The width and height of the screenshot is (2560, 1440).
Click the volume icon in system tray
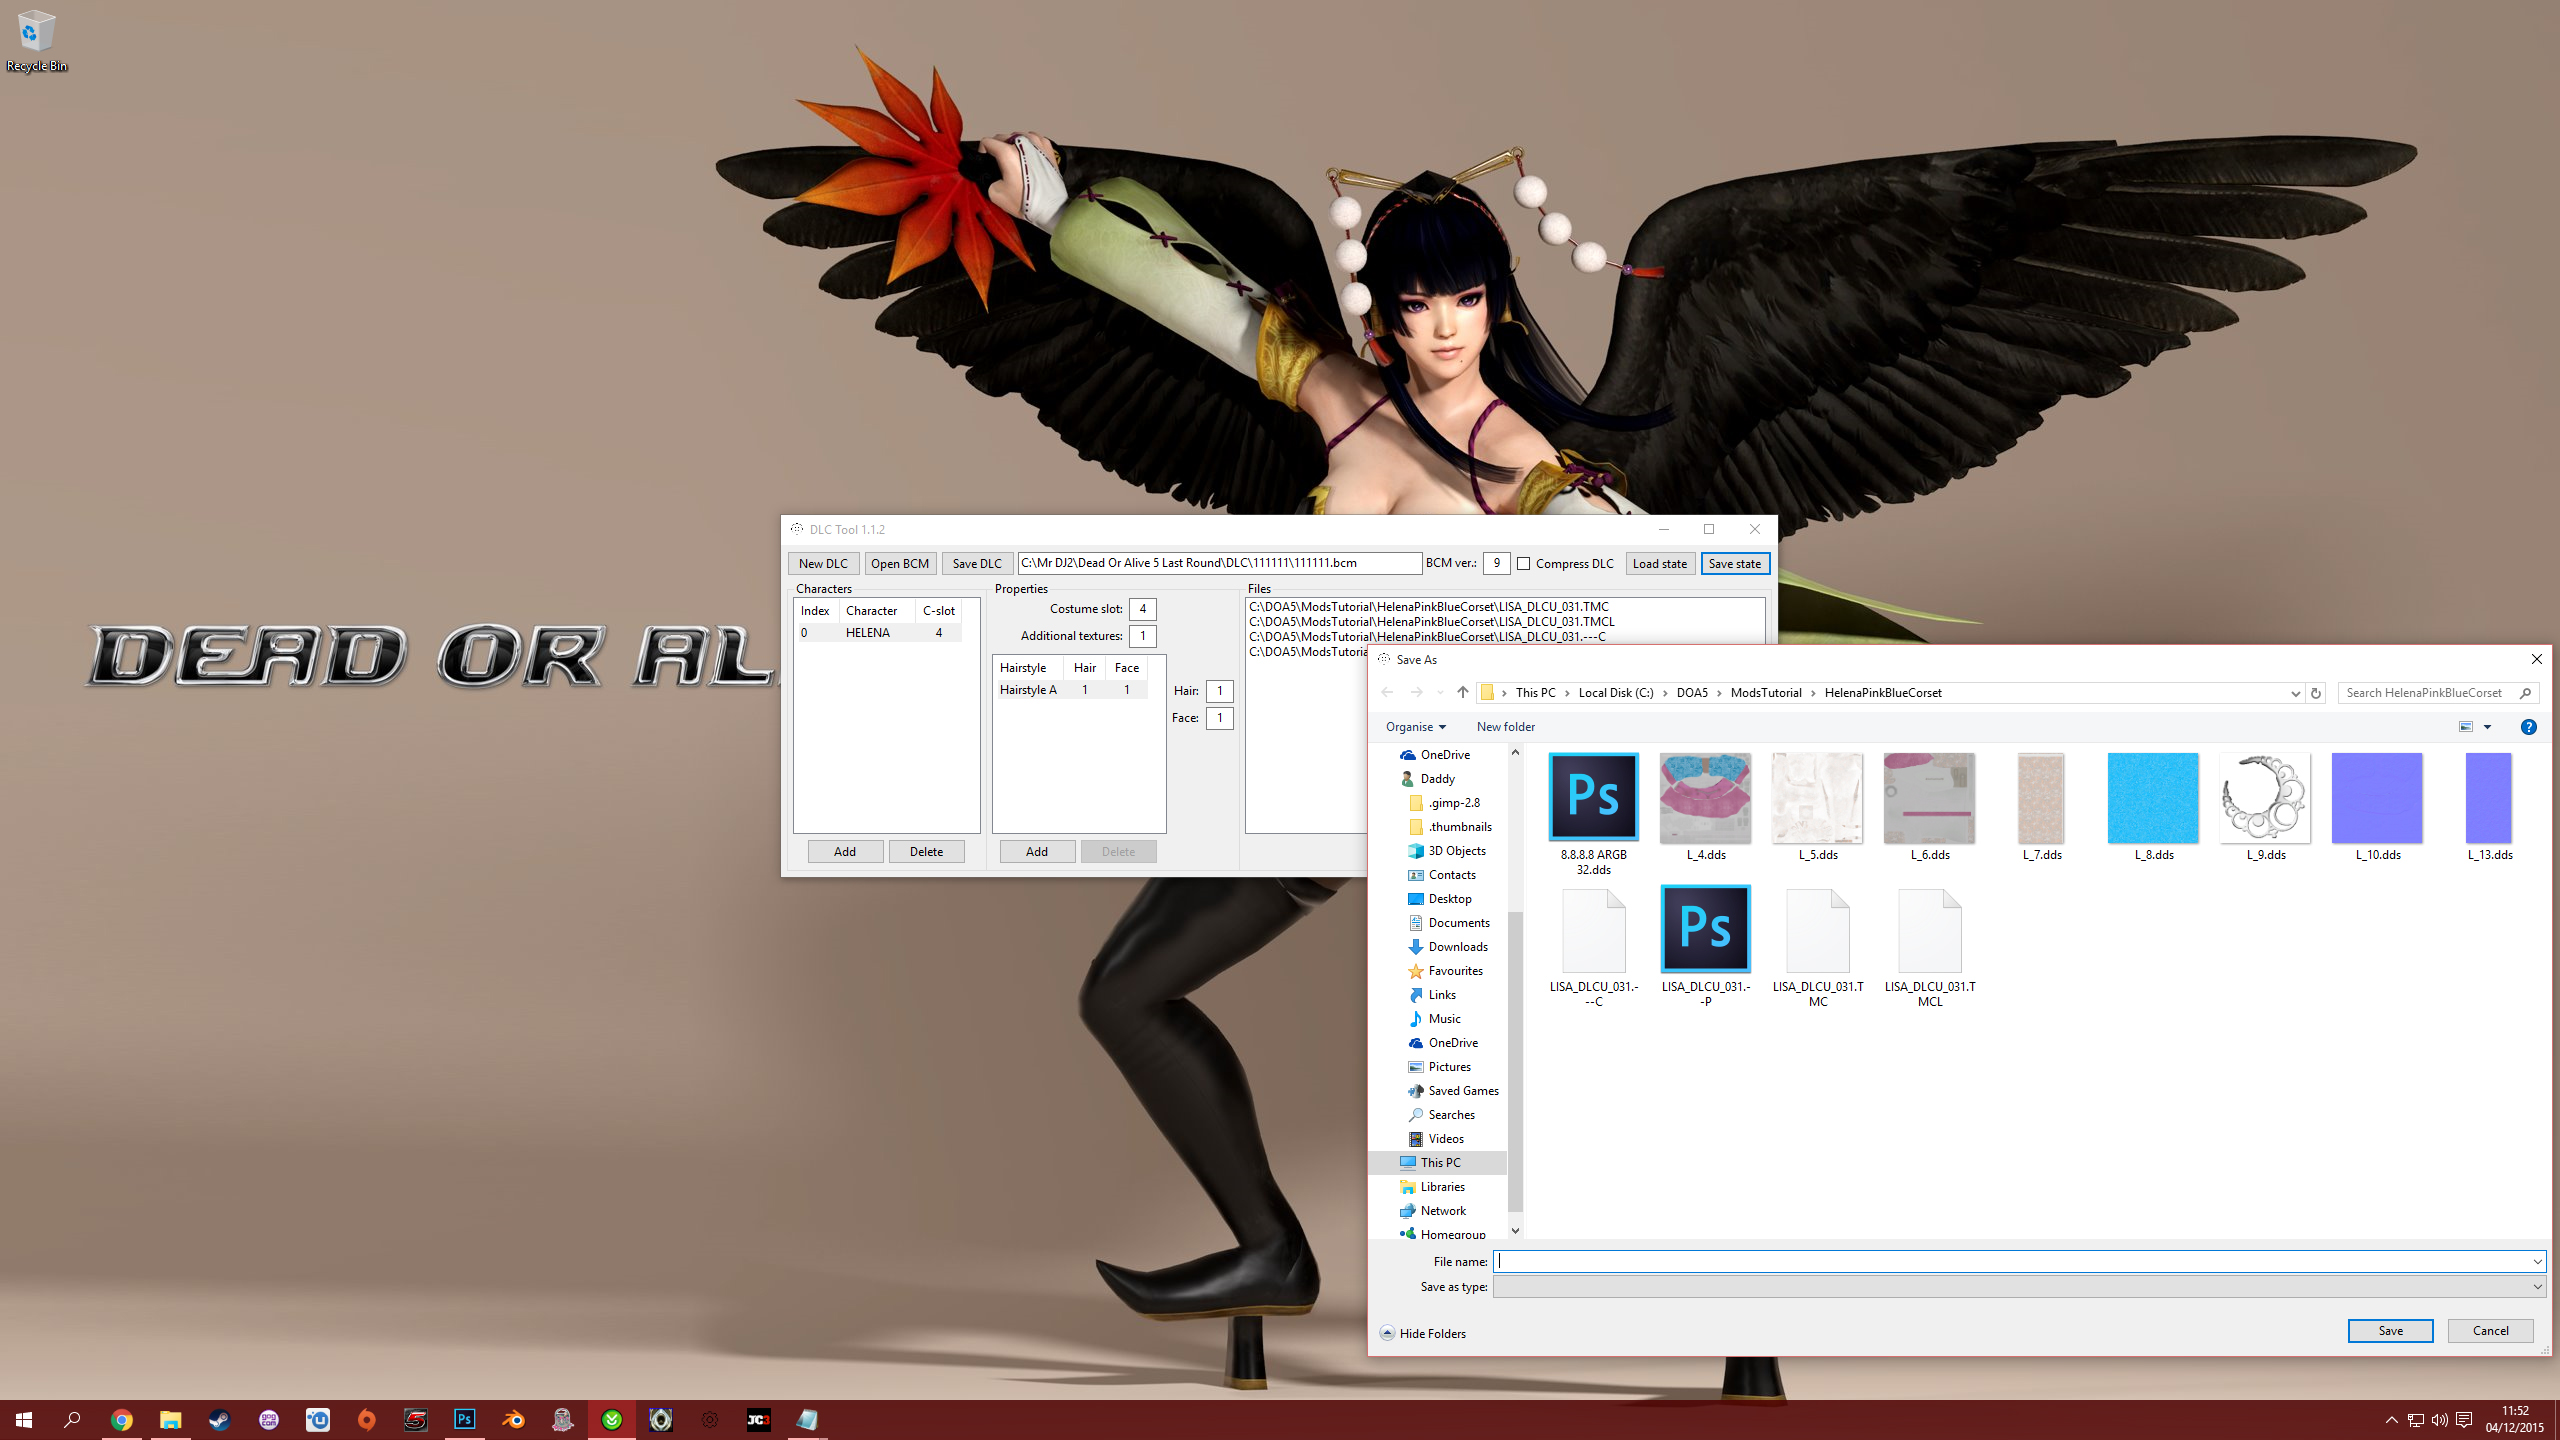coord(2440,1420)
